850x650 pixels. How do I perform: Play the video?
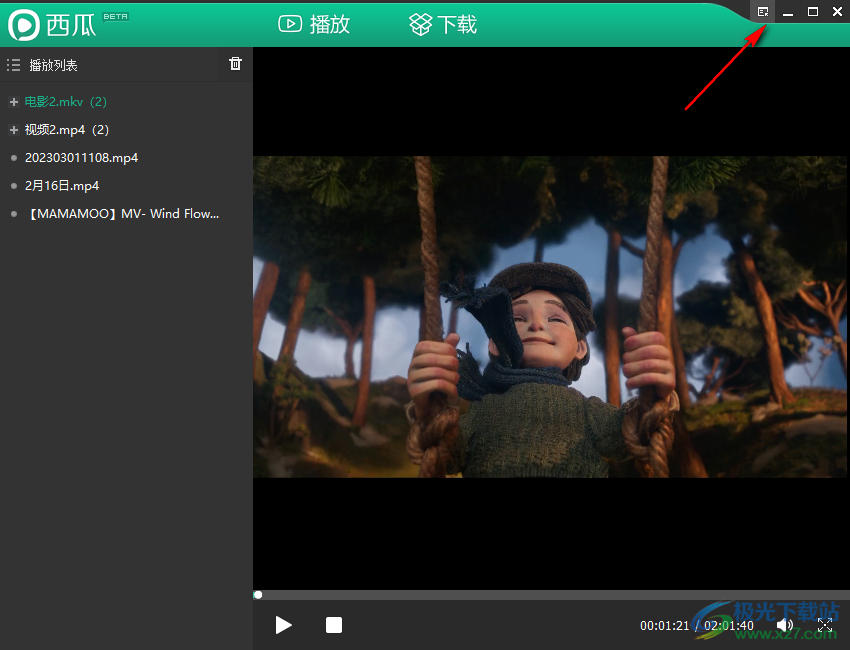tap(283, 625)
